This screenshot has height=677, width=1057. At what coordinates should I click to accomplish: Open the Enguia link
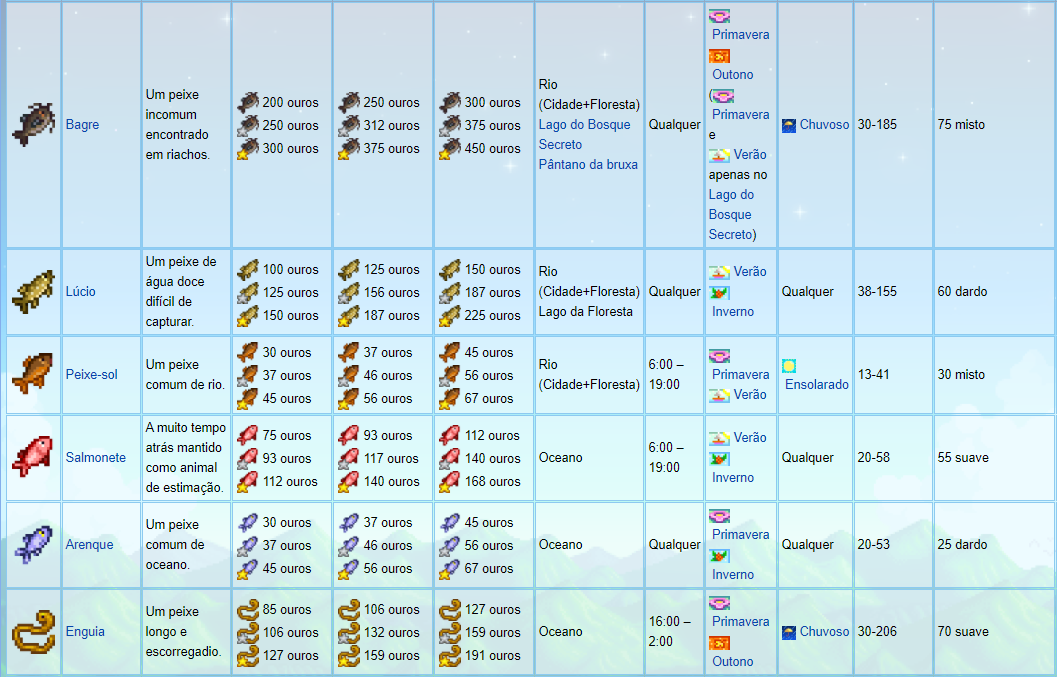(x=85, y=631)
